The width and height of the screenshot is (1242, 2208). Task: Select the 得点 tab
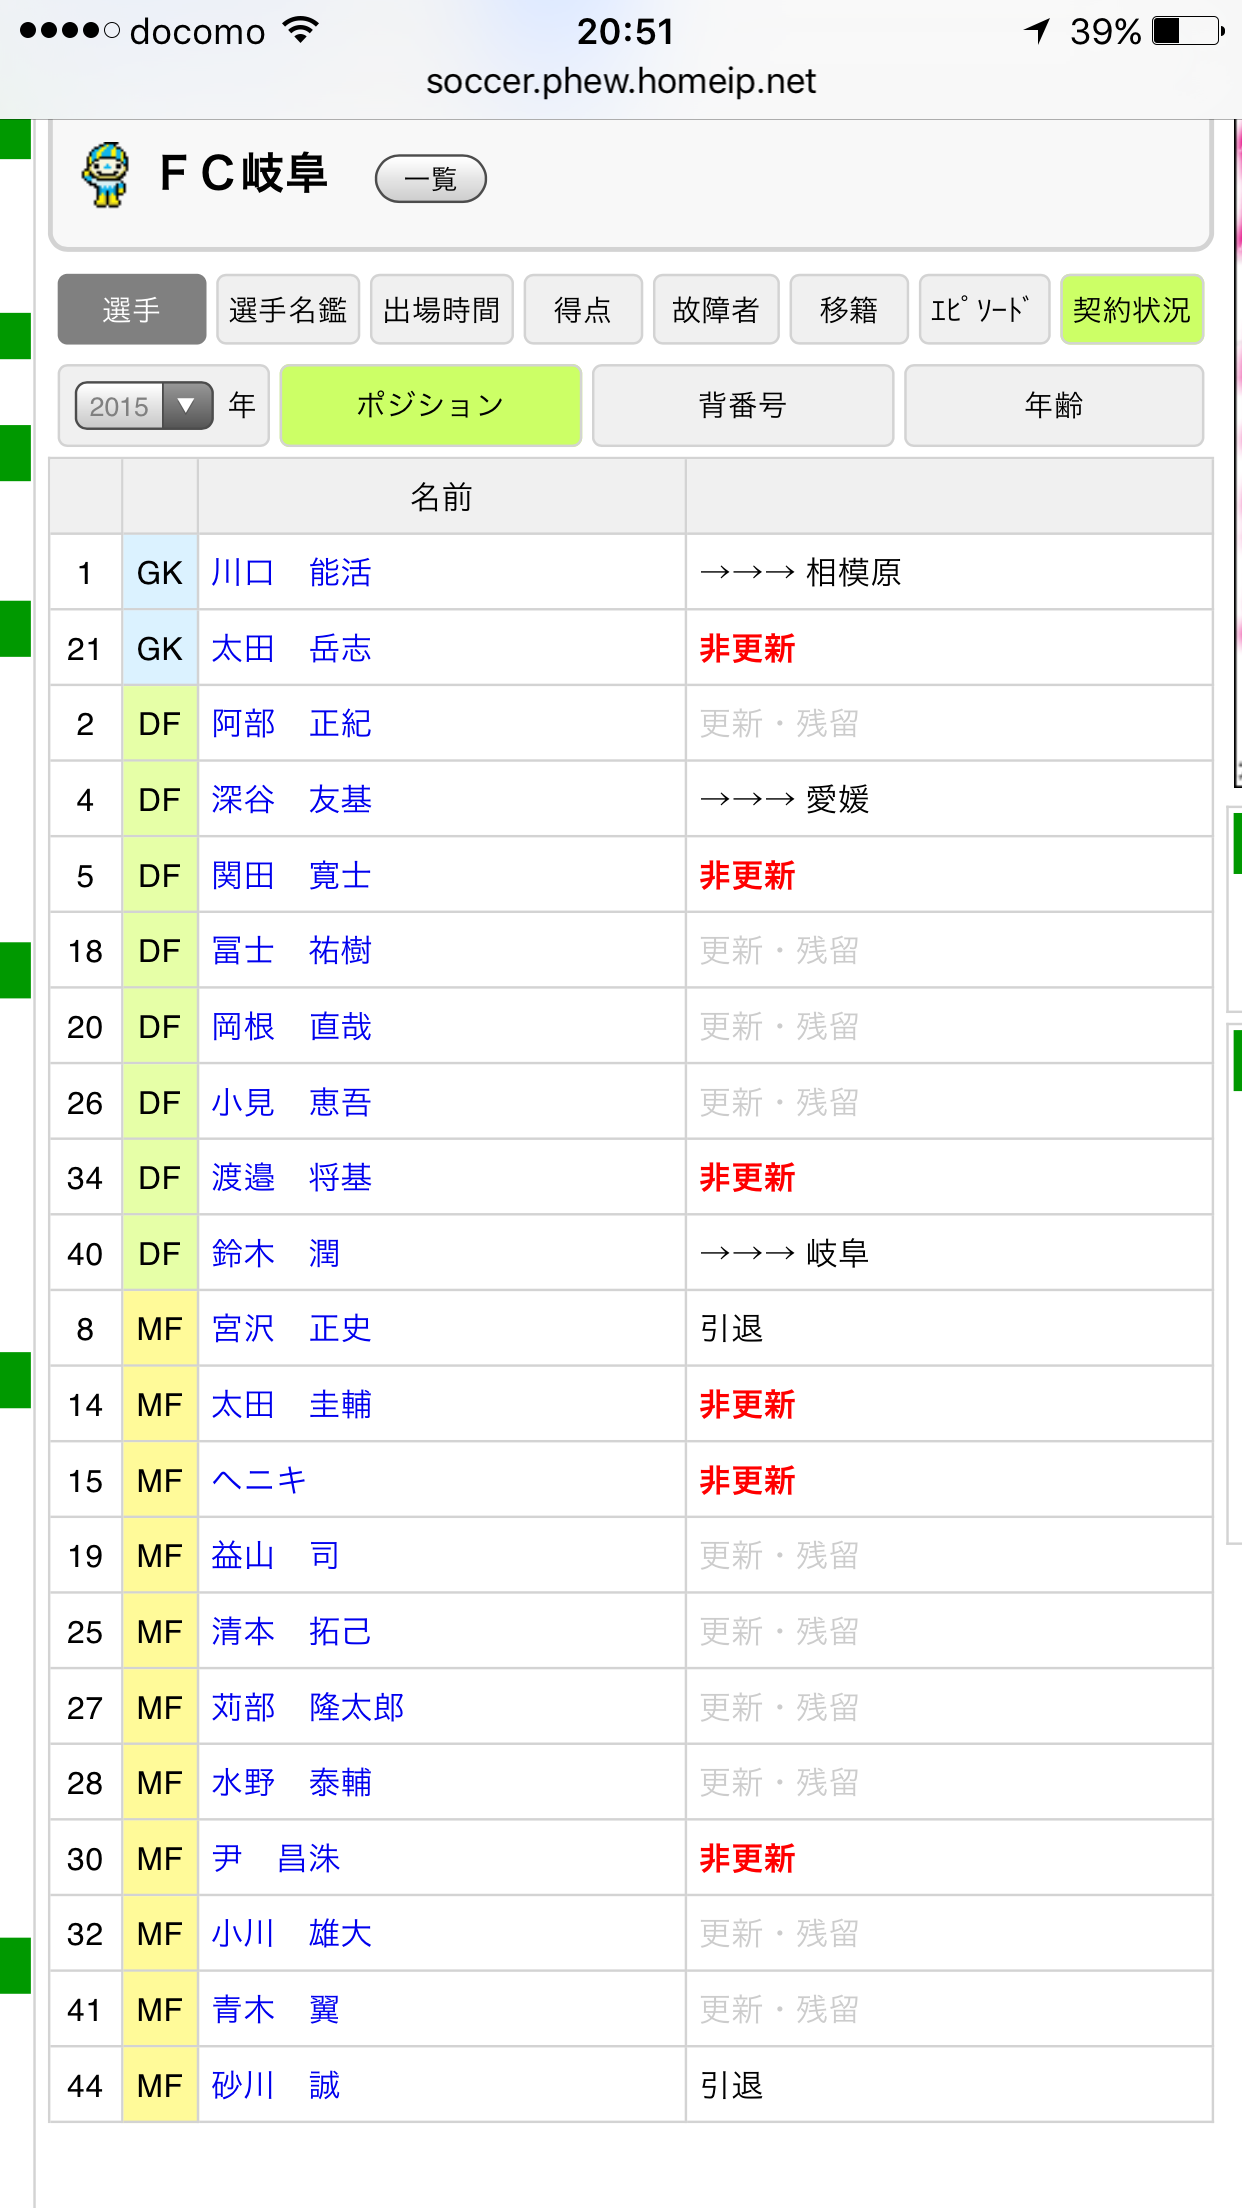pos(582,310)
